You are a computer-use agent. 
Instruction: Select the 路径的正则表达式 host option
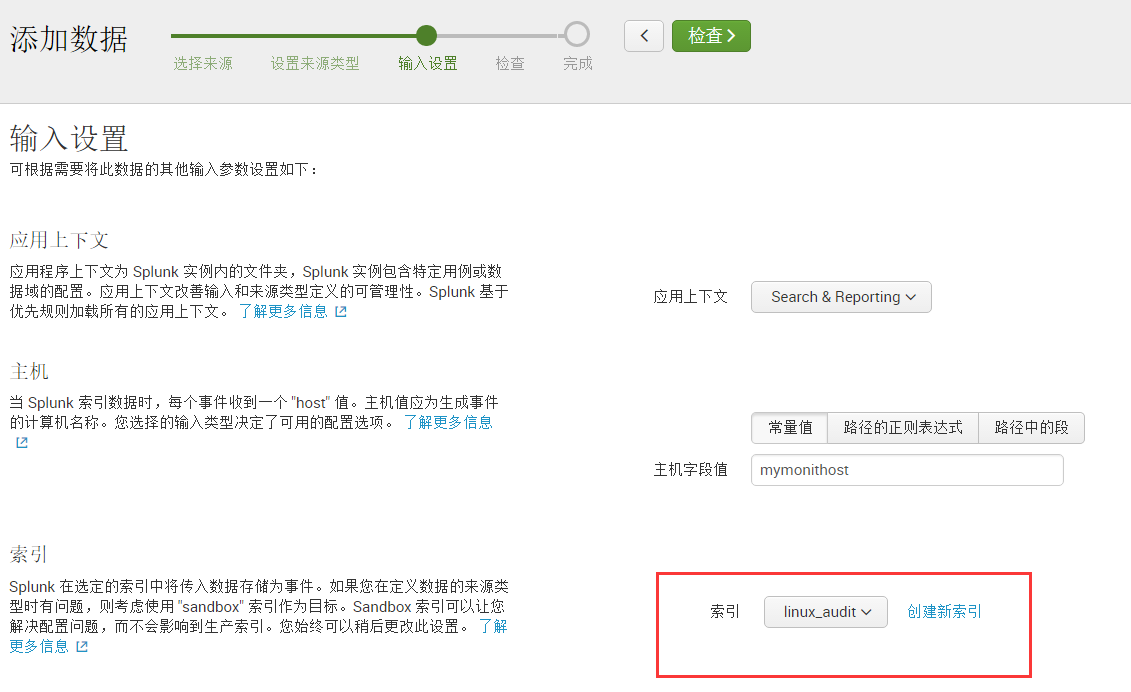tap(903, 428)
